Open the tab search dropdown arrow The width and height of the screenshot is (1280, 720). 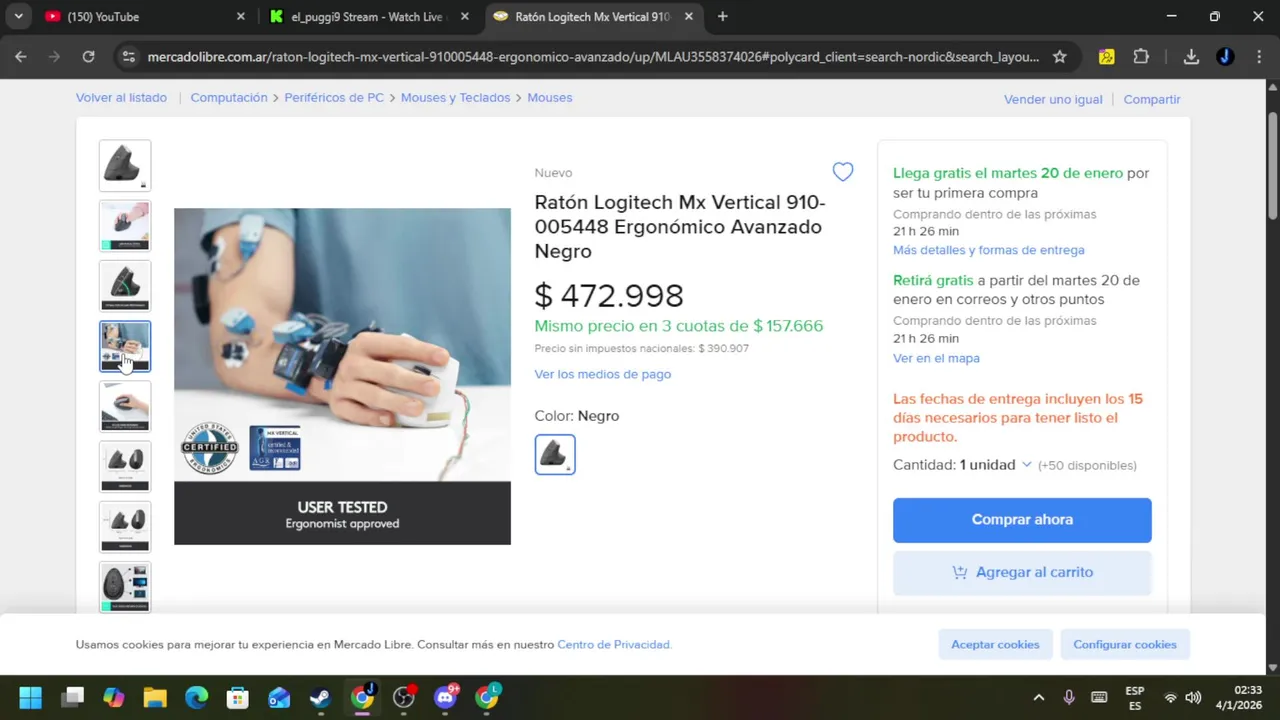18,17
